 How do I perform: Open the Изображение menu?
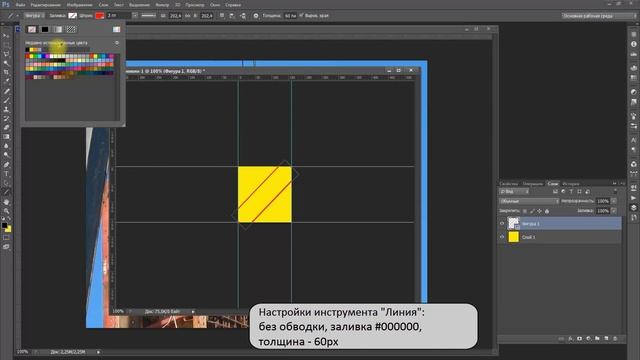79,5
